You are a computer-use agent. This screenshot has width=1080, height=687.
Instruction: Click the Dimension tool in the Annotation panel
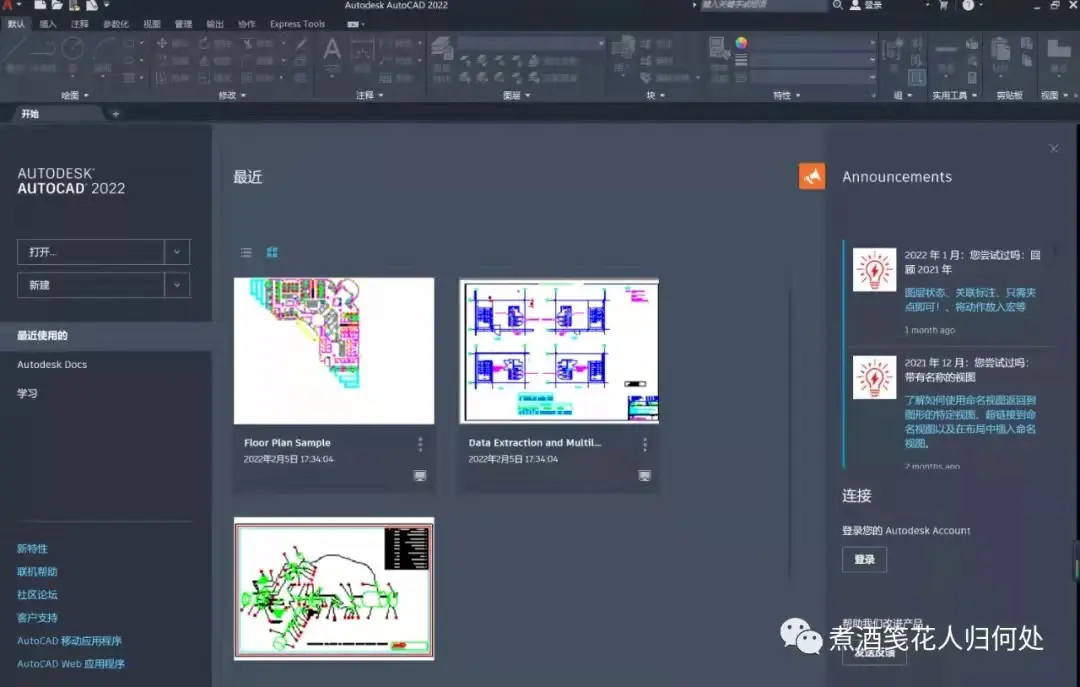(x=362, y=51)
